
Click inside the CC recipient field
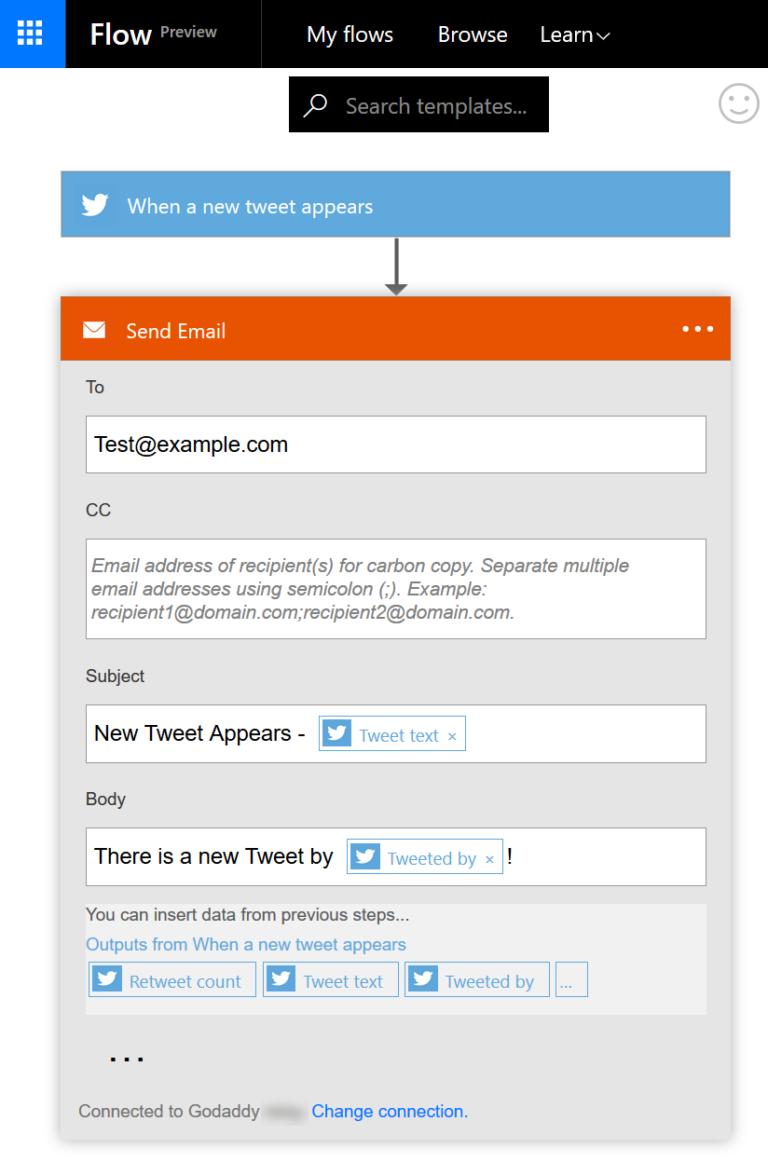click(x=396, y=587)
